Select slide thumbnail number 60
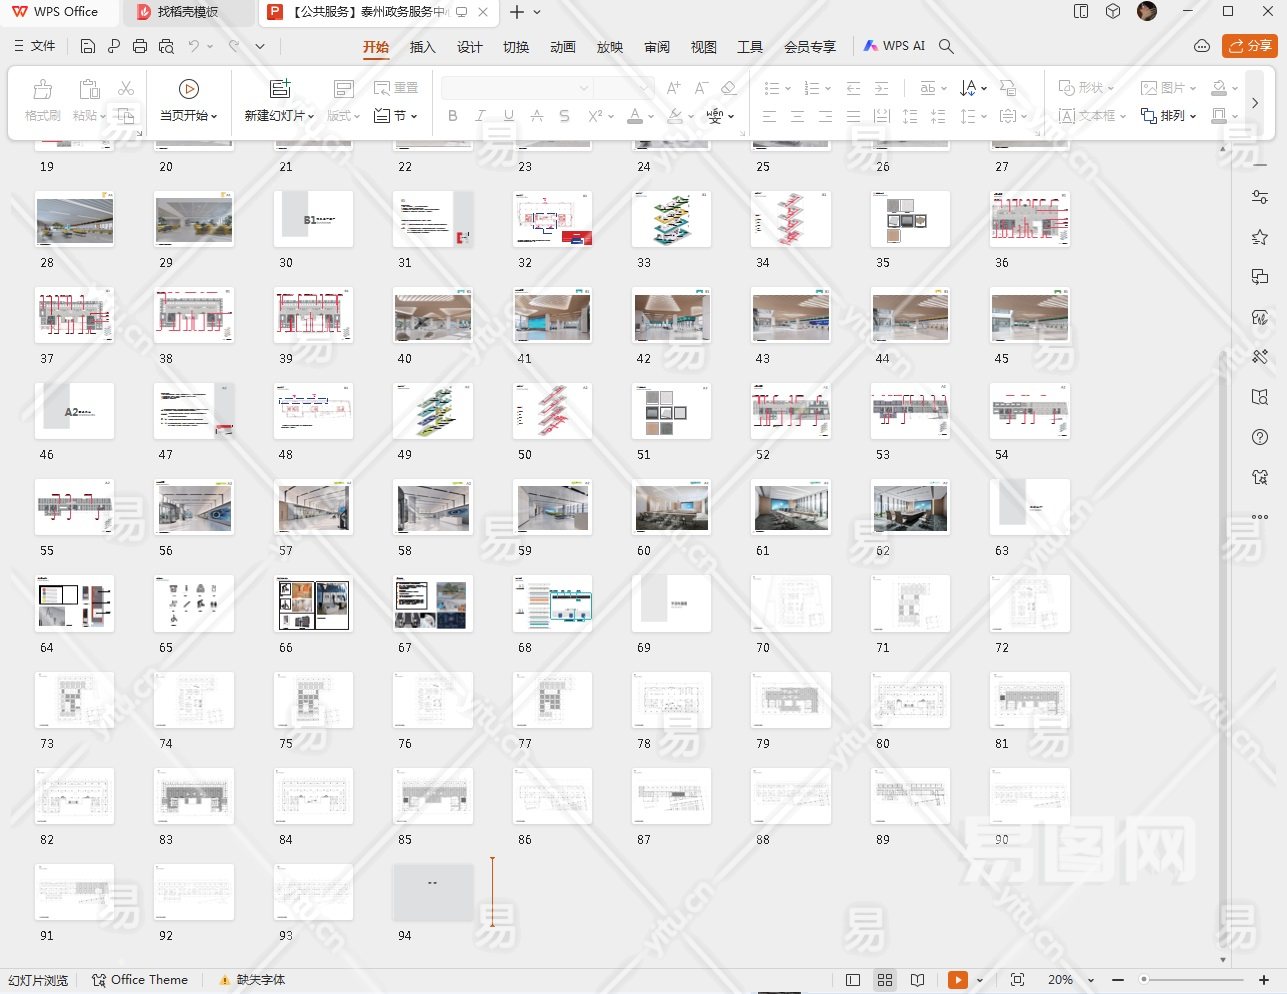The width and height of the screenshot is (1287, 994). (x=671, y=507)
